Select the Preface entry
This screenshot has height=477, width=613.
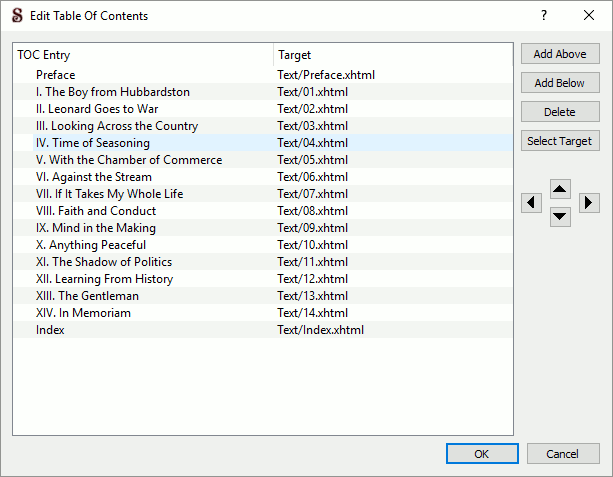point(56,75)
